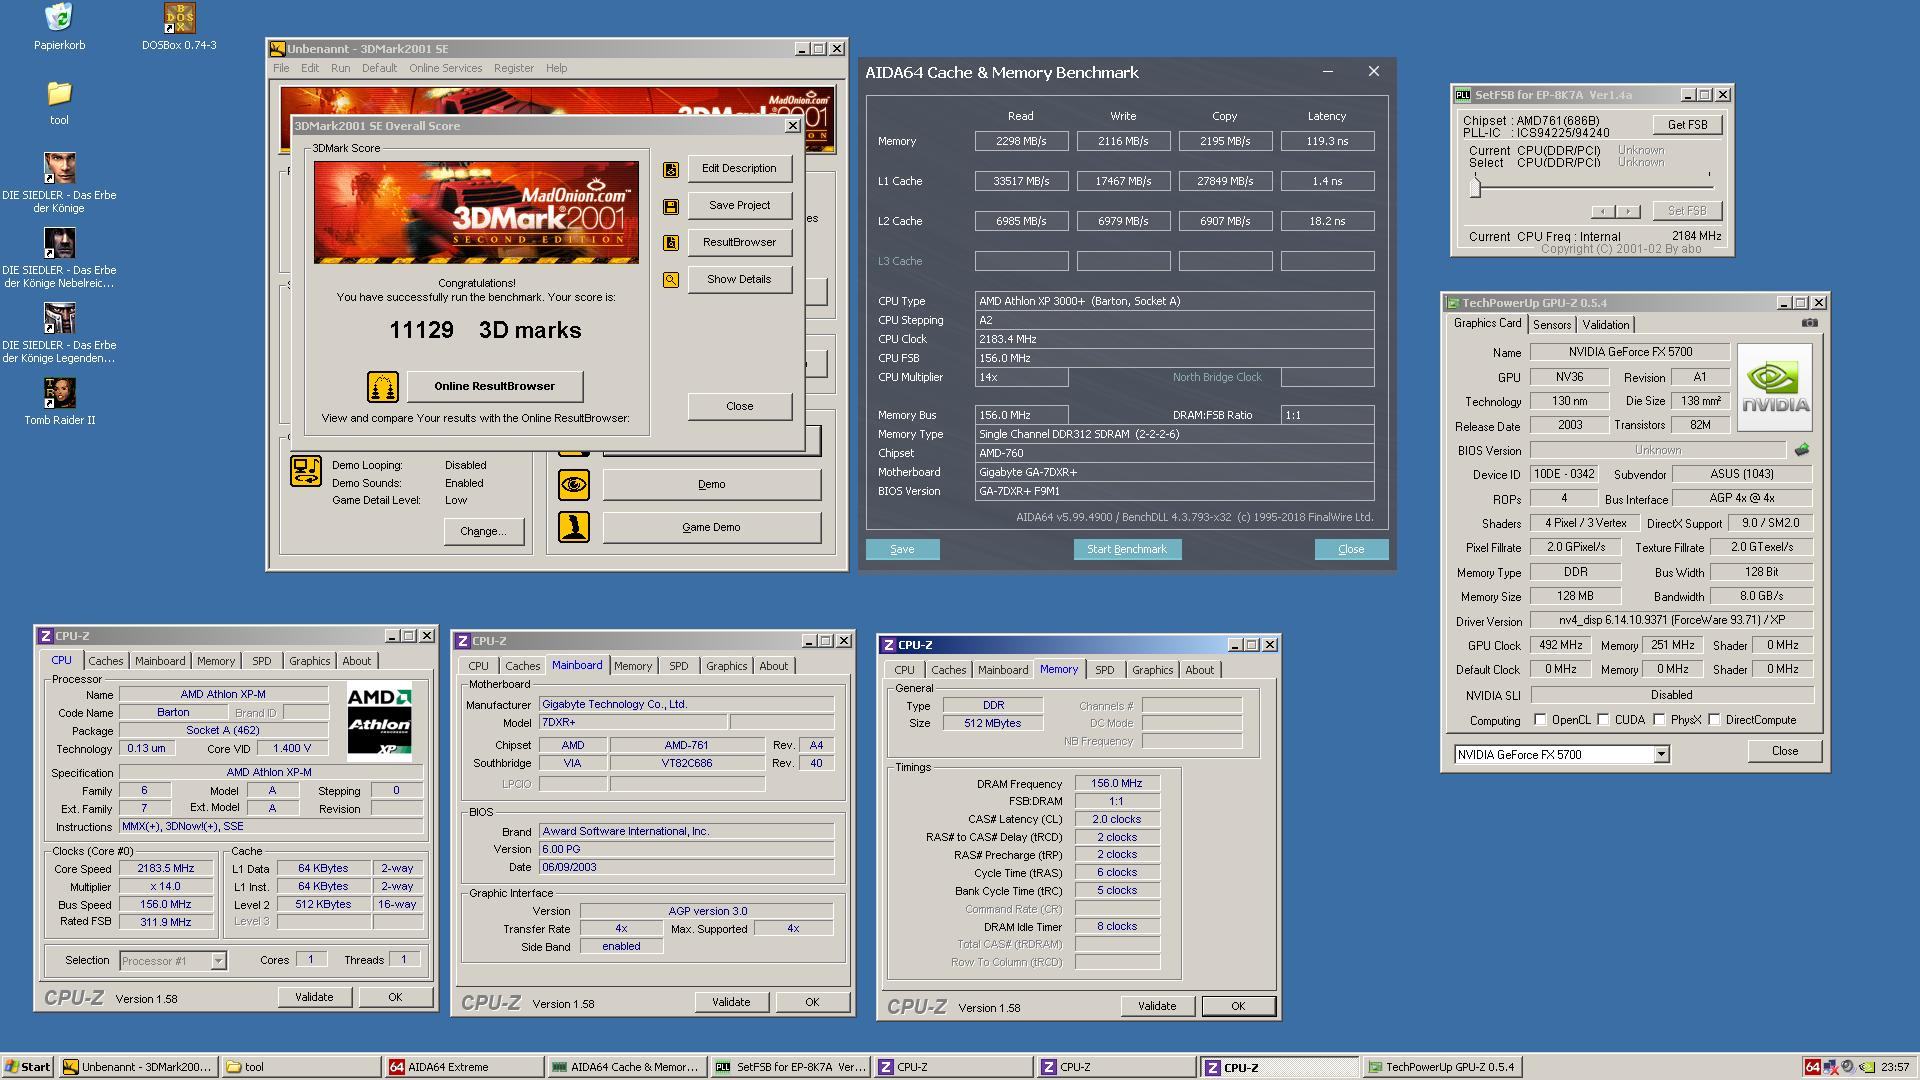1920x1080 pixels.
Task: Click the demo options icon beside Demo Looping
Action: 306,471
